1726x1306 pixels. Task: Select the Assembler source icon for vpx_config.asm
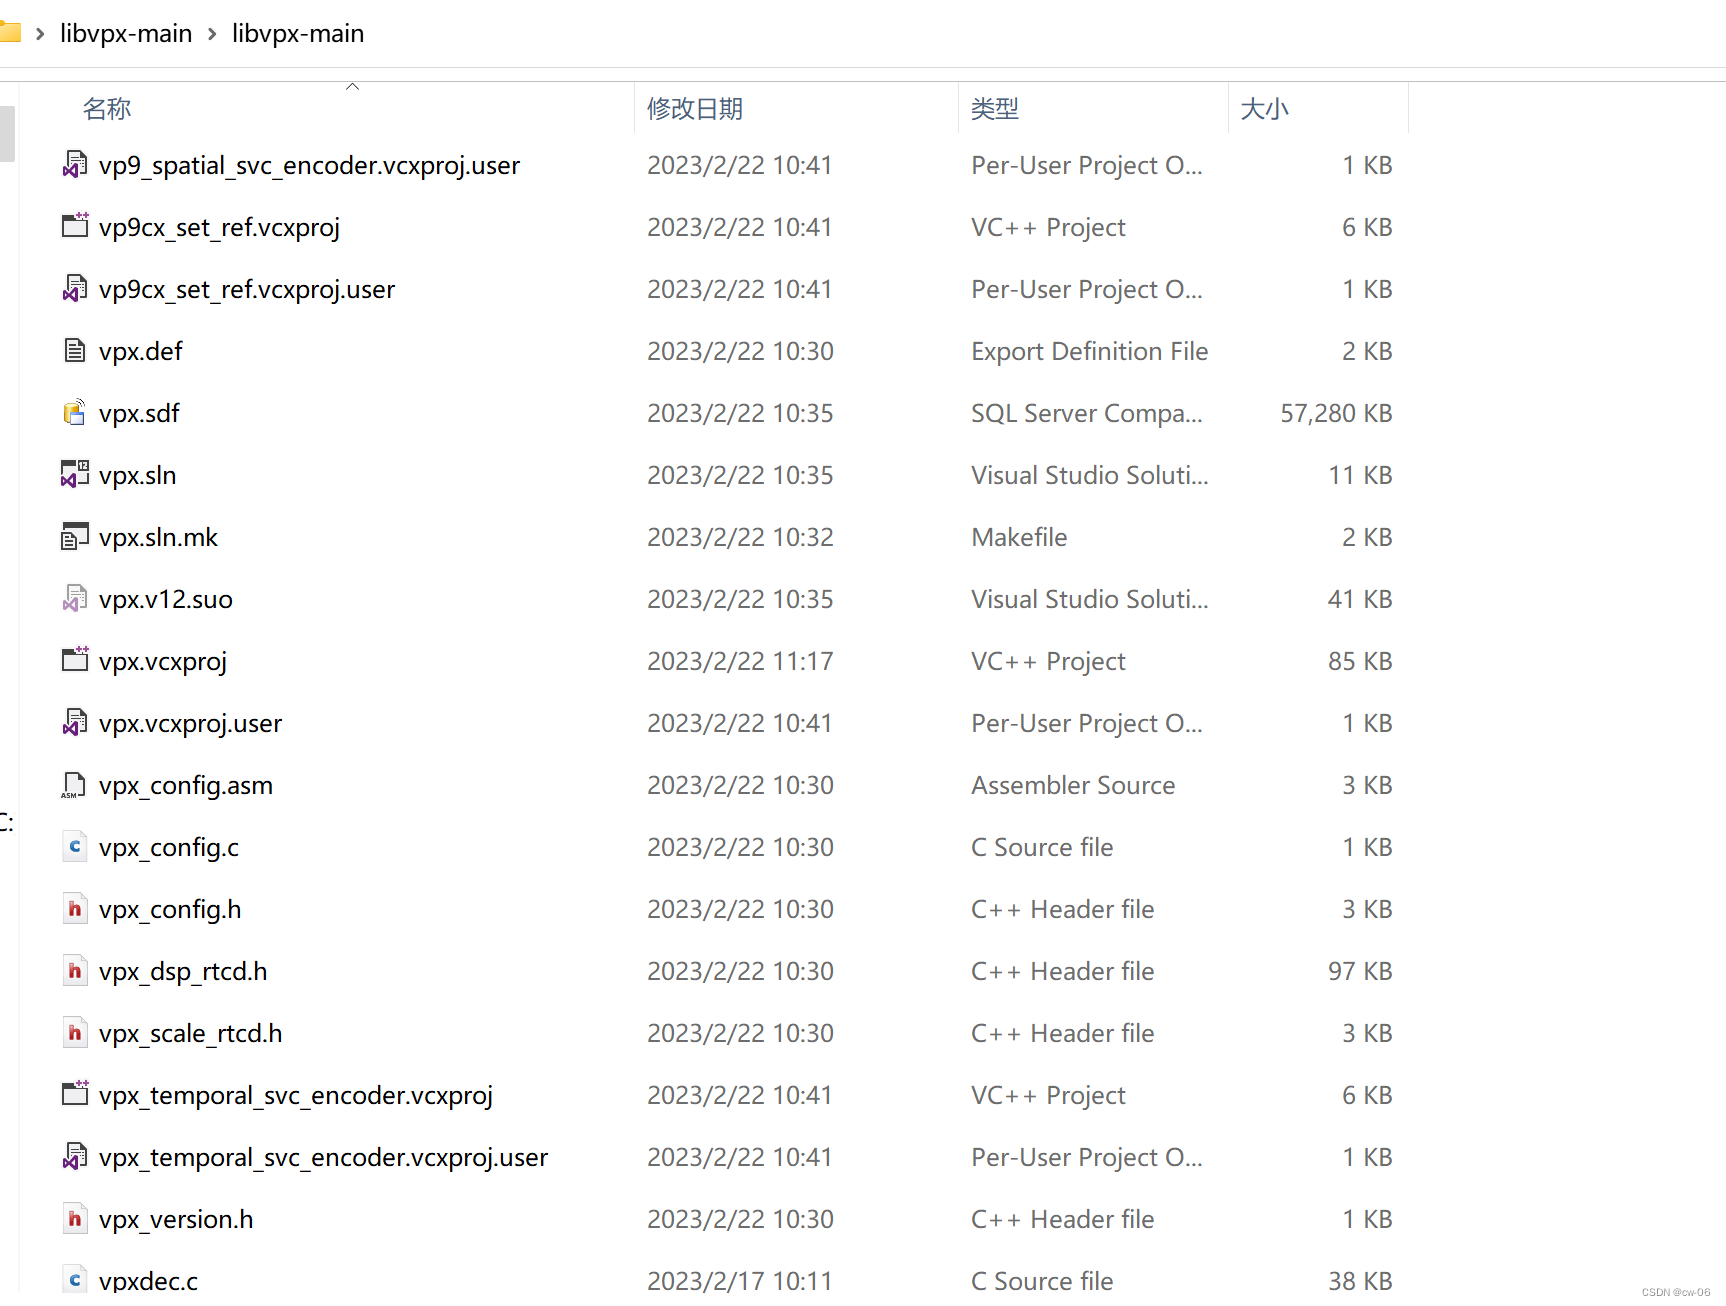[x=74, y=785]
